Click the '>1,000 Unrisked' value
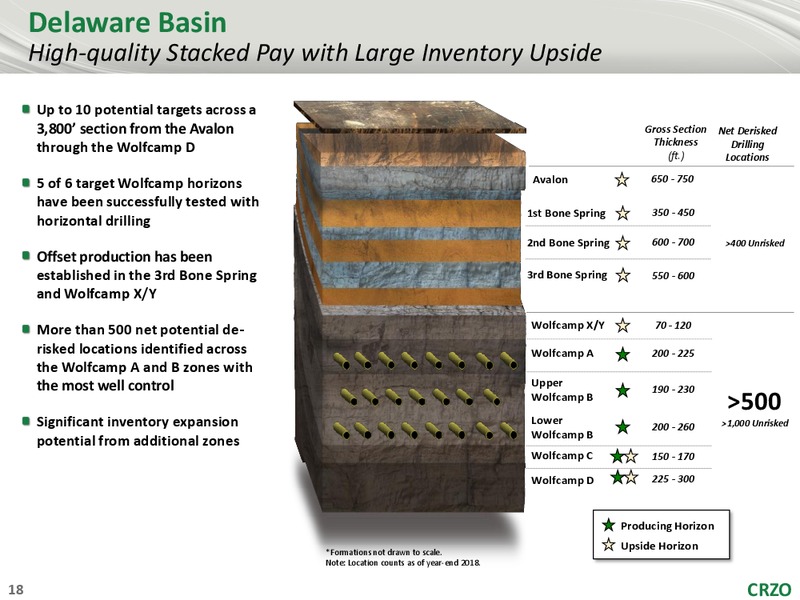Viewport: 800px width, 600px height. pyautogui.click(x=755, y=423)
